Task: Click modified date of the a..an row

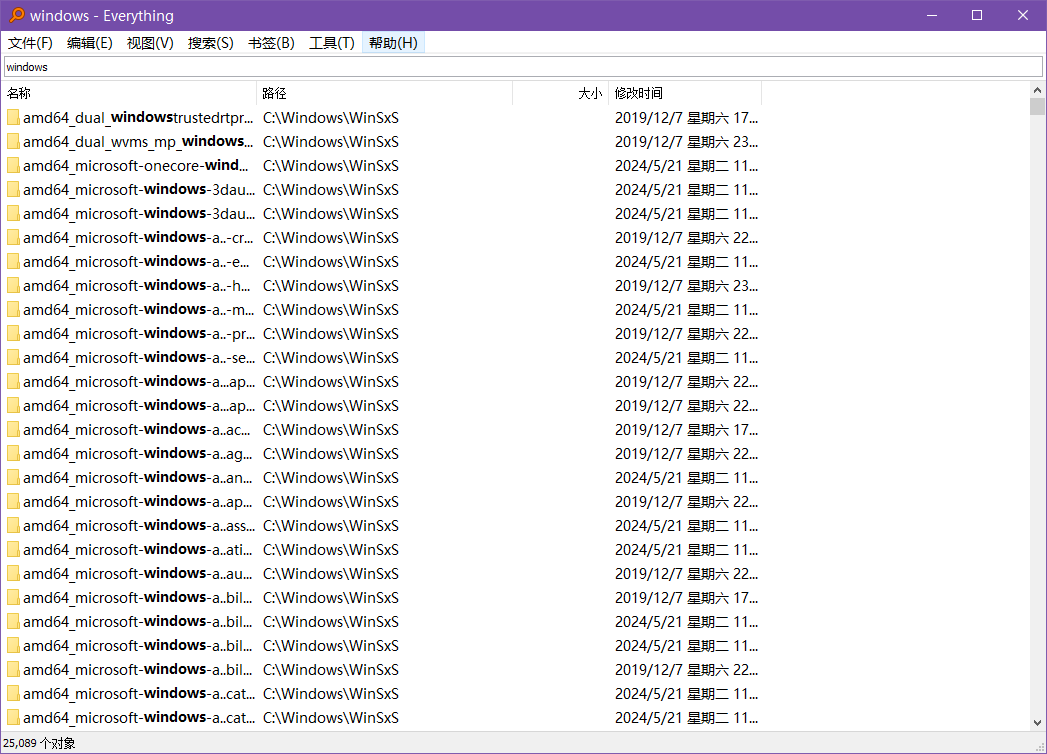Action: pos(686,478)
